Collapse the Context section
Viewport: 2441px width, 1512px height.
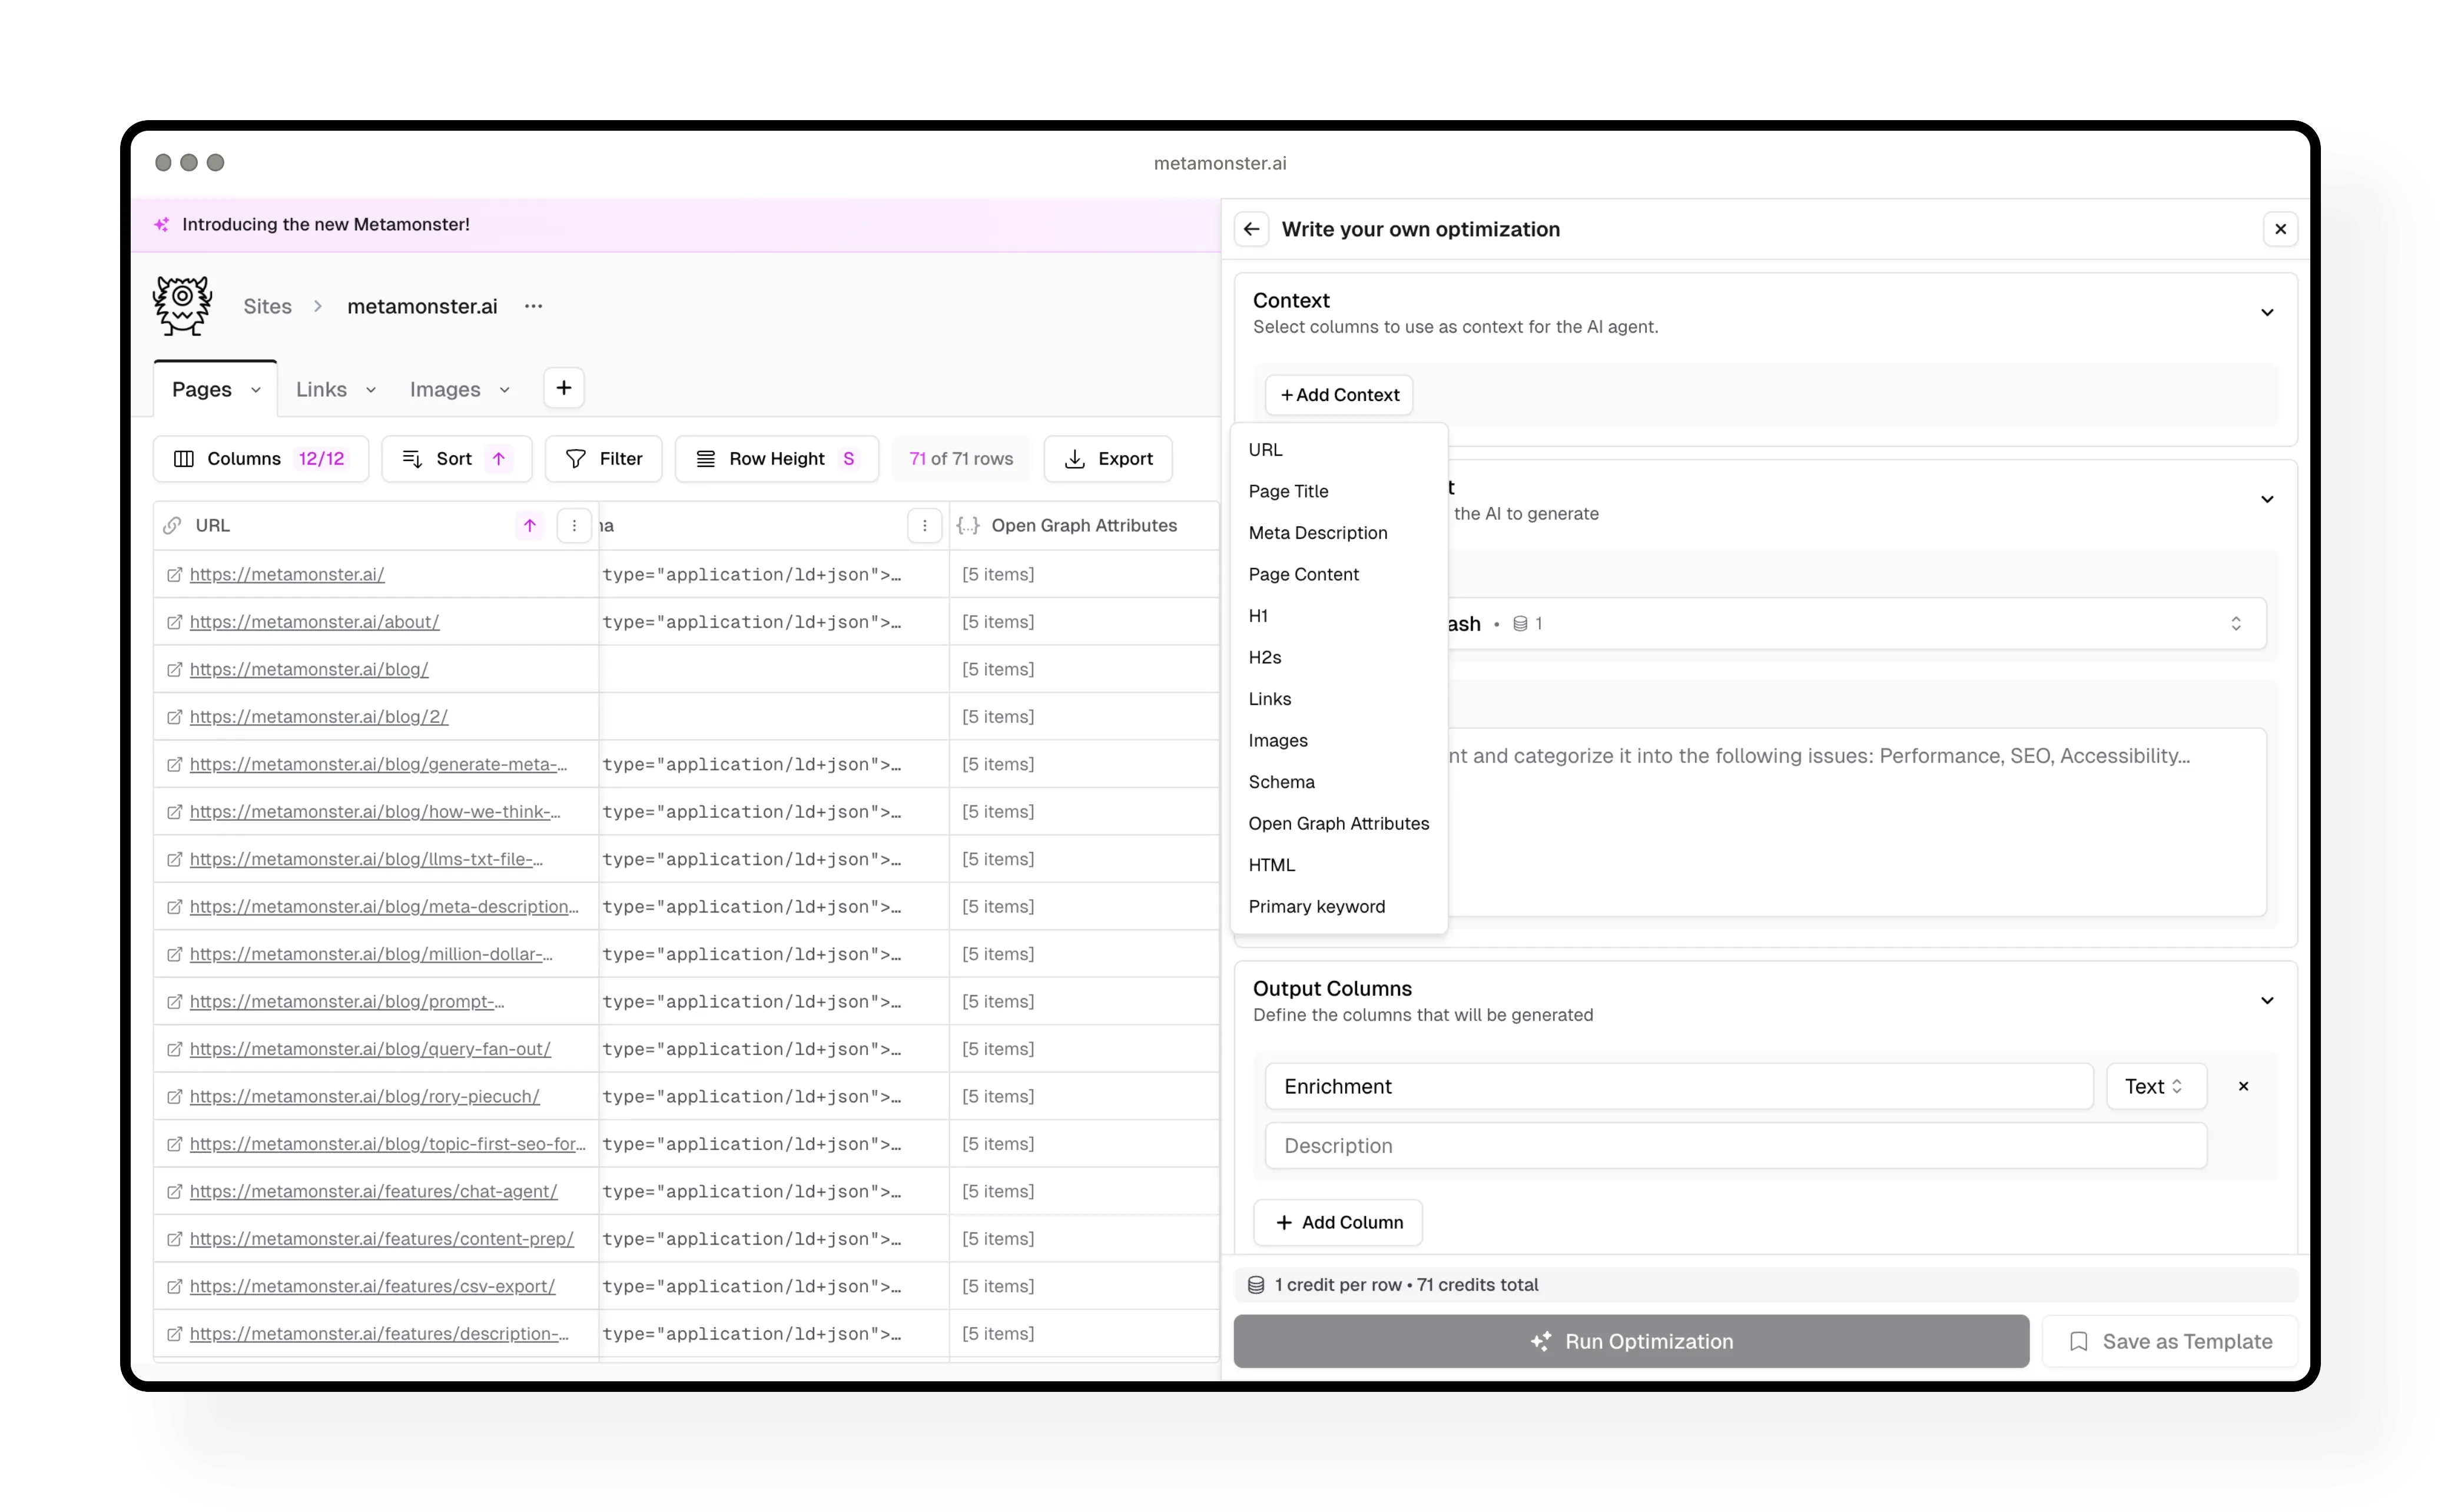2266,312
